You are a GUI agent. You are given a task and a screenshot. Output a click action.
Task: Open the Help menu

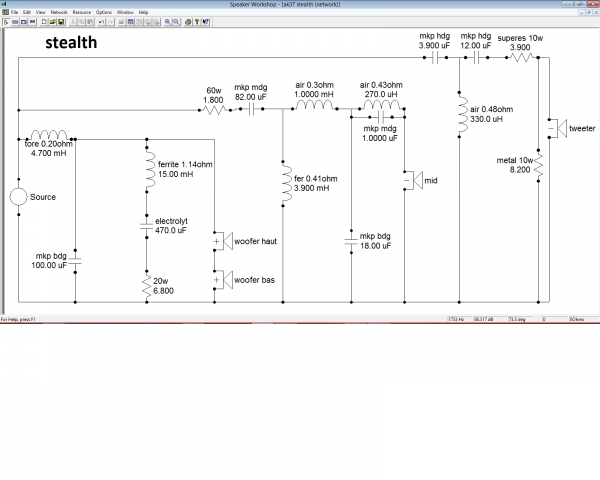(144, 11)
